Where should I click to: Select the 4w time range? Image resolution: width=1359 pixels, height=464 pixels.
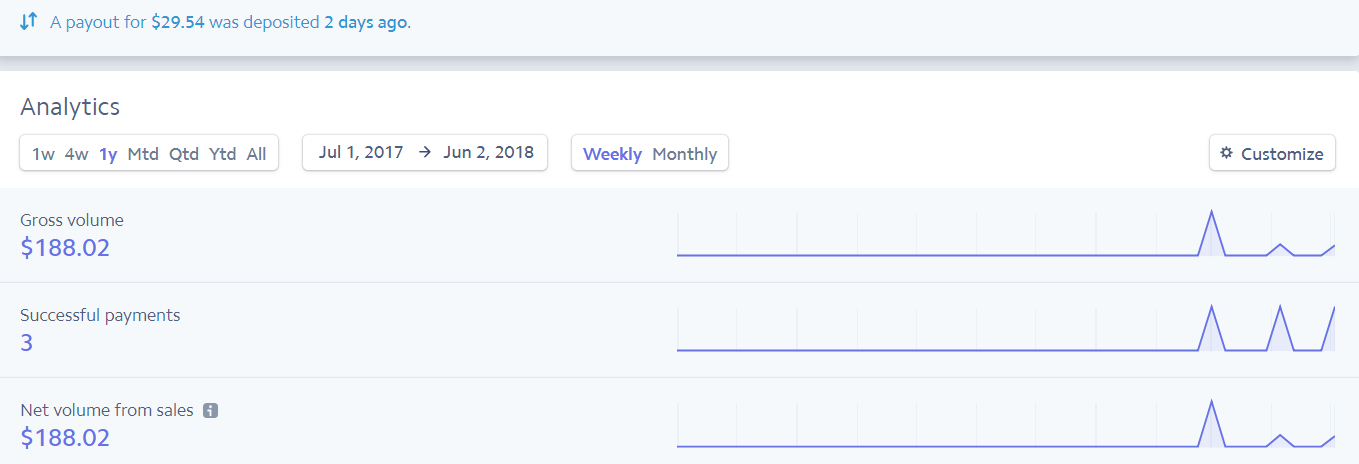(76, 154)
